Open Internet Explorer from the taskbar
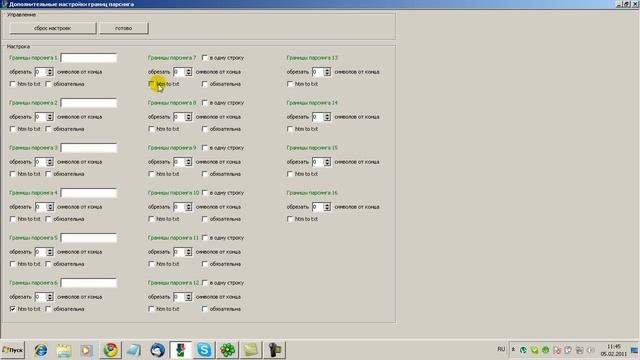The image size is (640, 360). click(40, 350)
